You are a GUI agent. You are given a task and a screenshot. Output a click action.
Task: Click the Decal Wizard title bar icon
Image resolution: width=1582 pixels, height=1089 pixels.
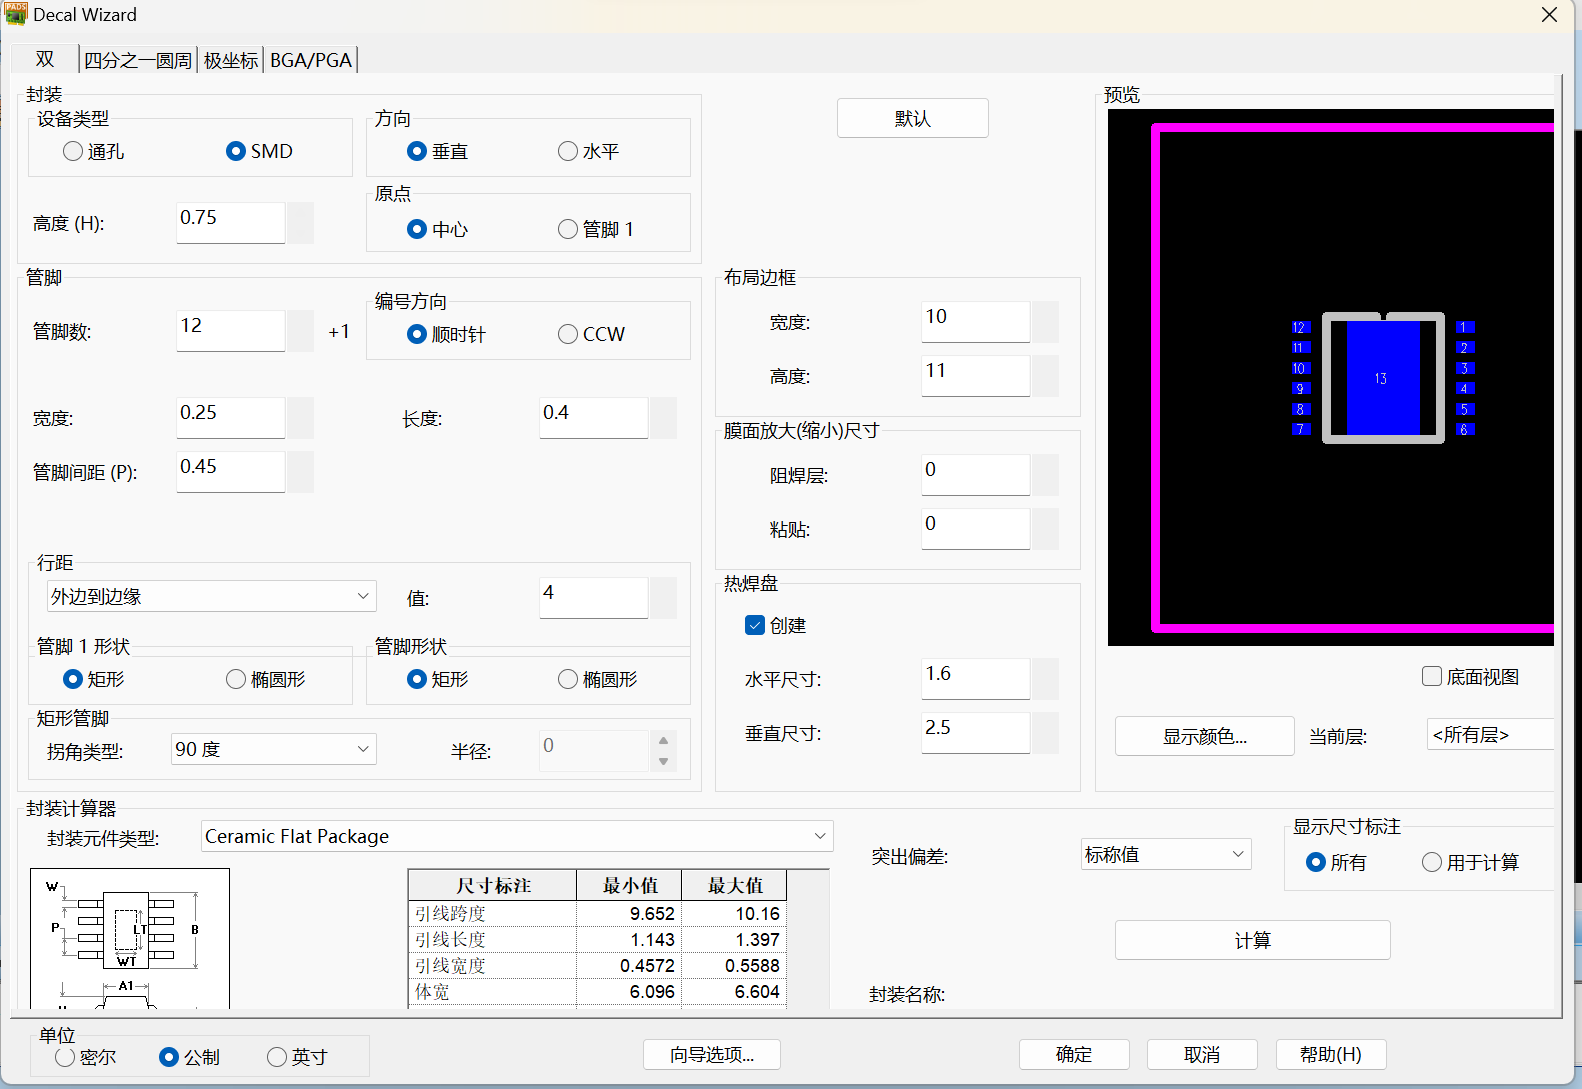click(x=16, y=15)
